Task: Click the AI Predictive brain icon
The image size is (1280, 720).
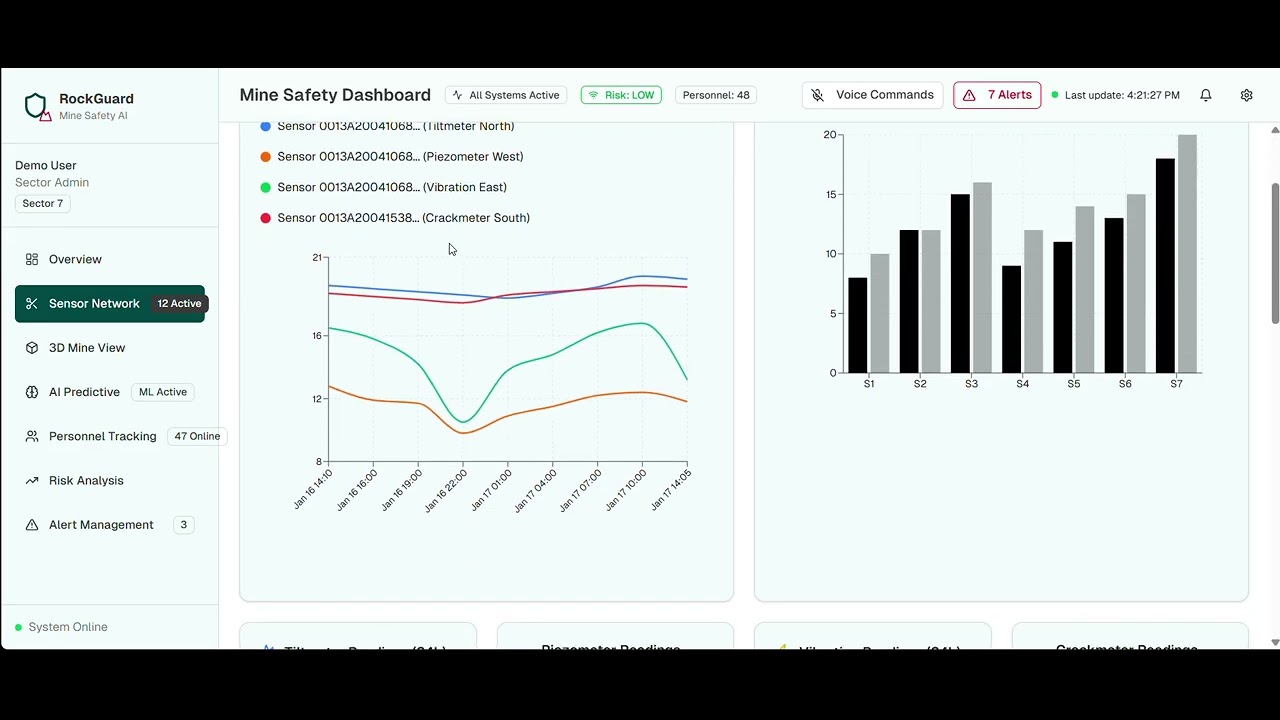Action: (x=32, y=392)
